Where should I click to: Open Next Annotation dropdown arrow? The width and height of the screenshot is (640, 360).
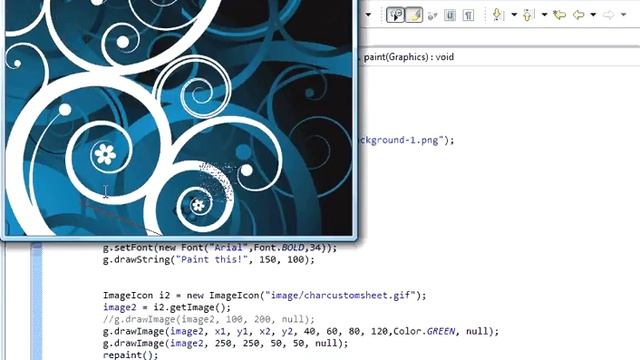coord(514,15)
